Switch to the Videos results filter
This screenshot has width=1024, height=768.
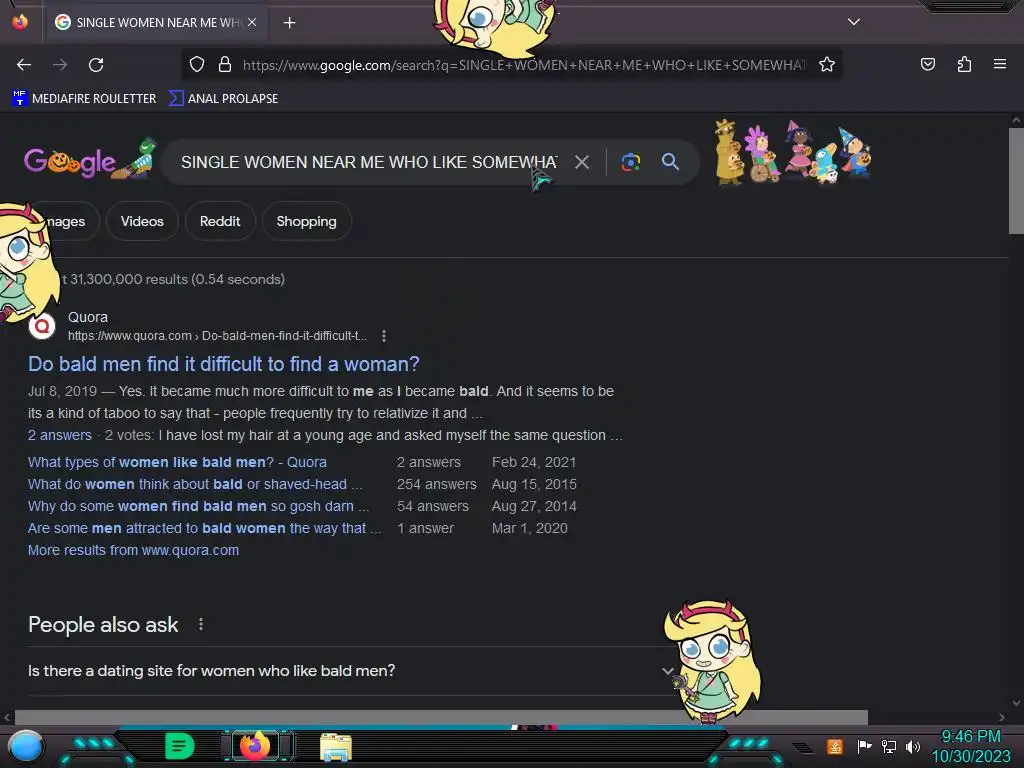(142, 221)
